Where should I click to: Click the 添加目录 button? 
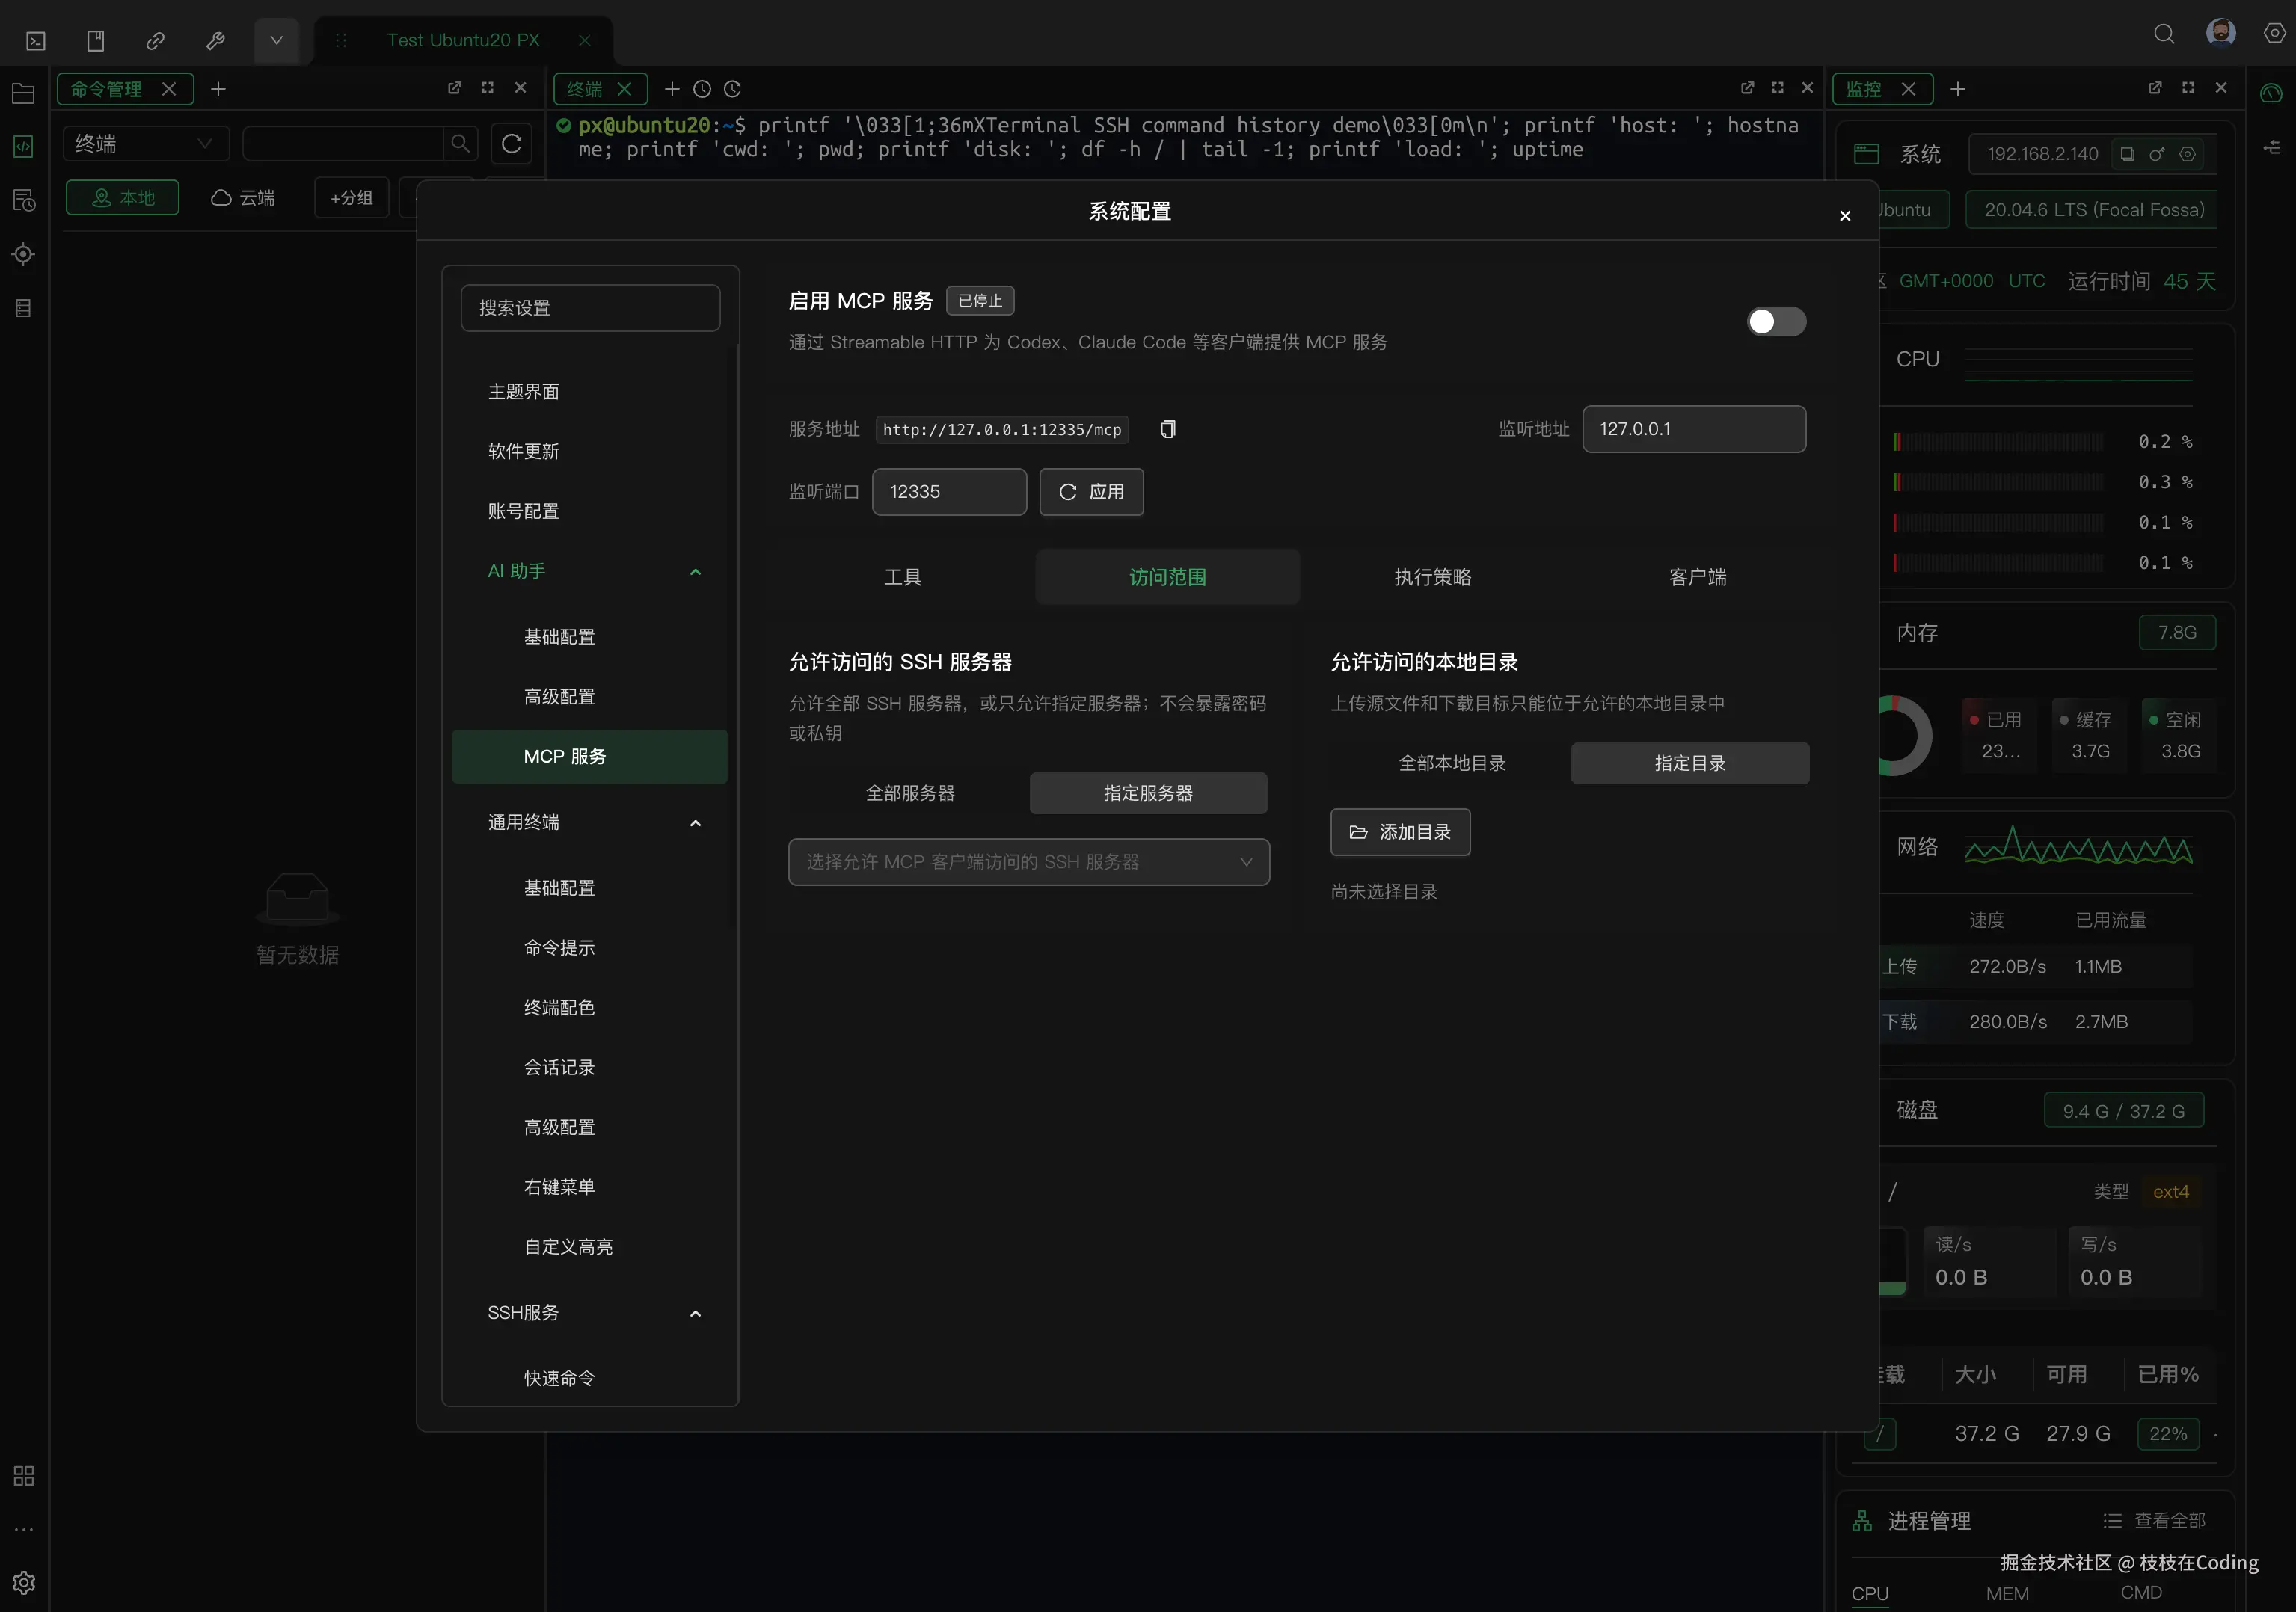pos(1400,832)
